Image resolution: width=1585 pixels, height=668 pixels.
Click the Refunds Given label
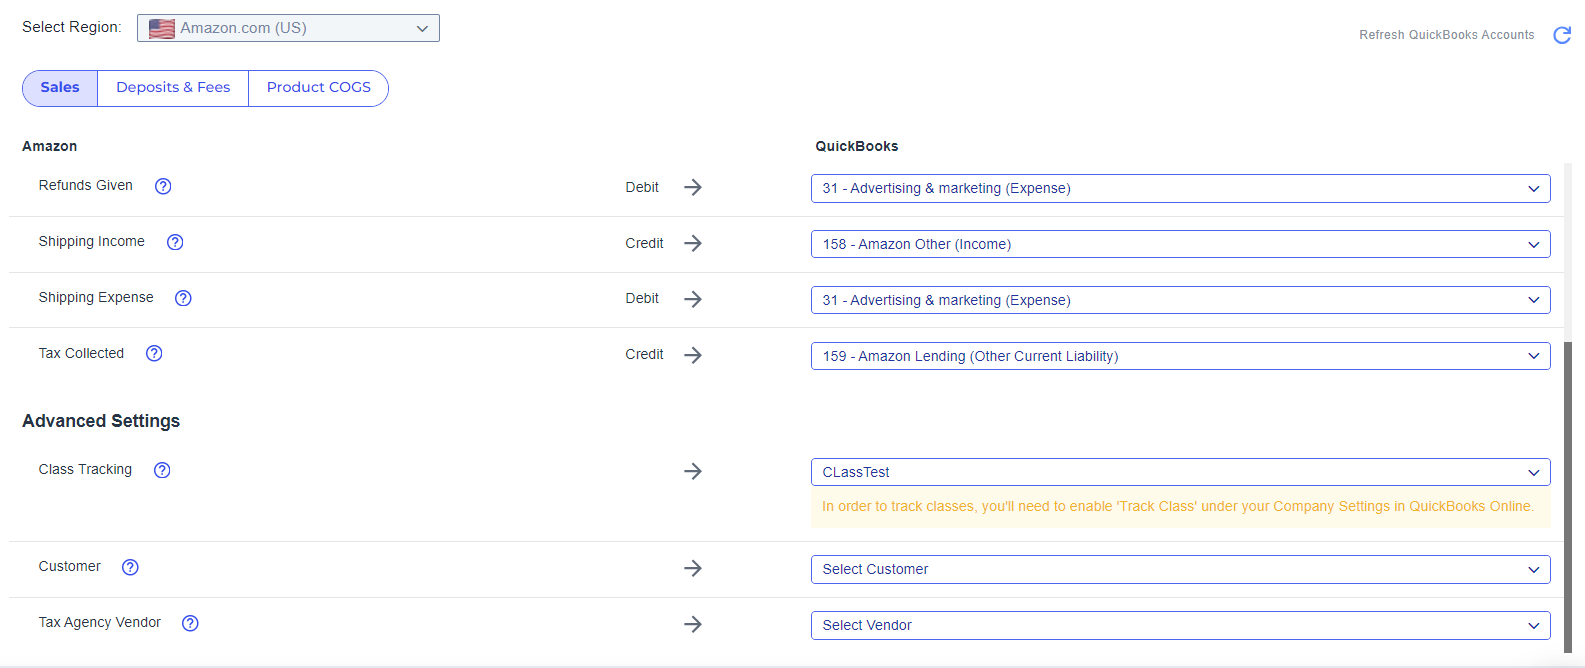click(86, 185)
